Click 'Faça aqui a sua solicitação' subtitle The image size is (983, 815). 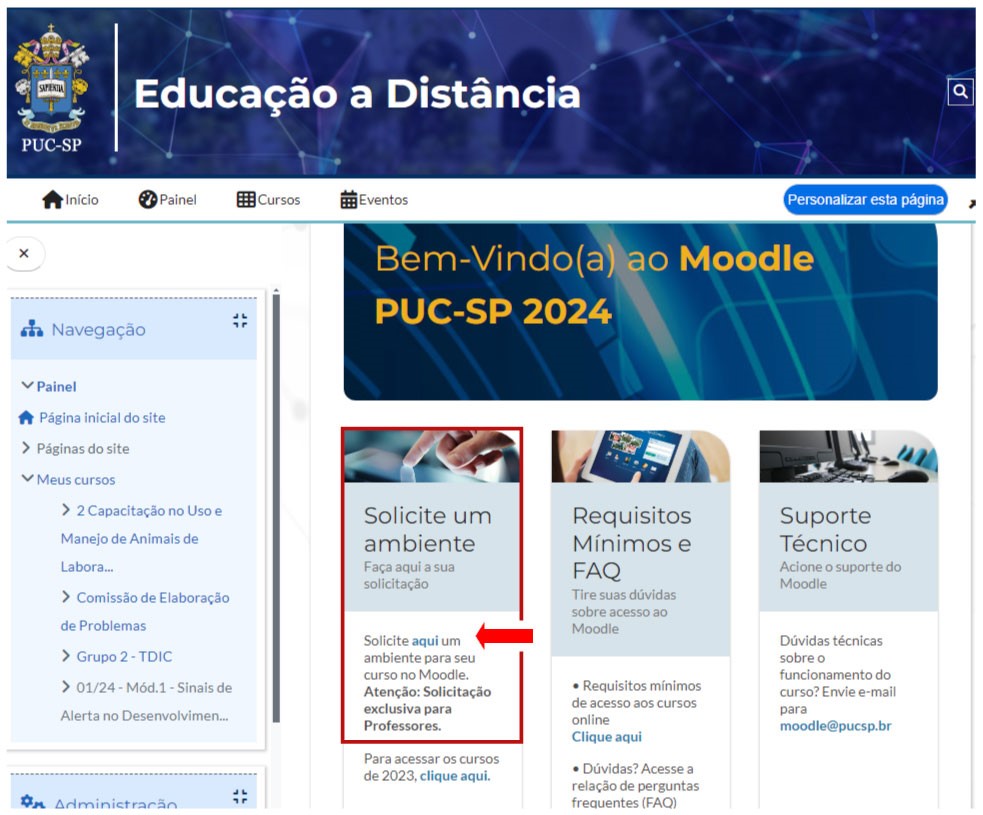pos(409,575)
